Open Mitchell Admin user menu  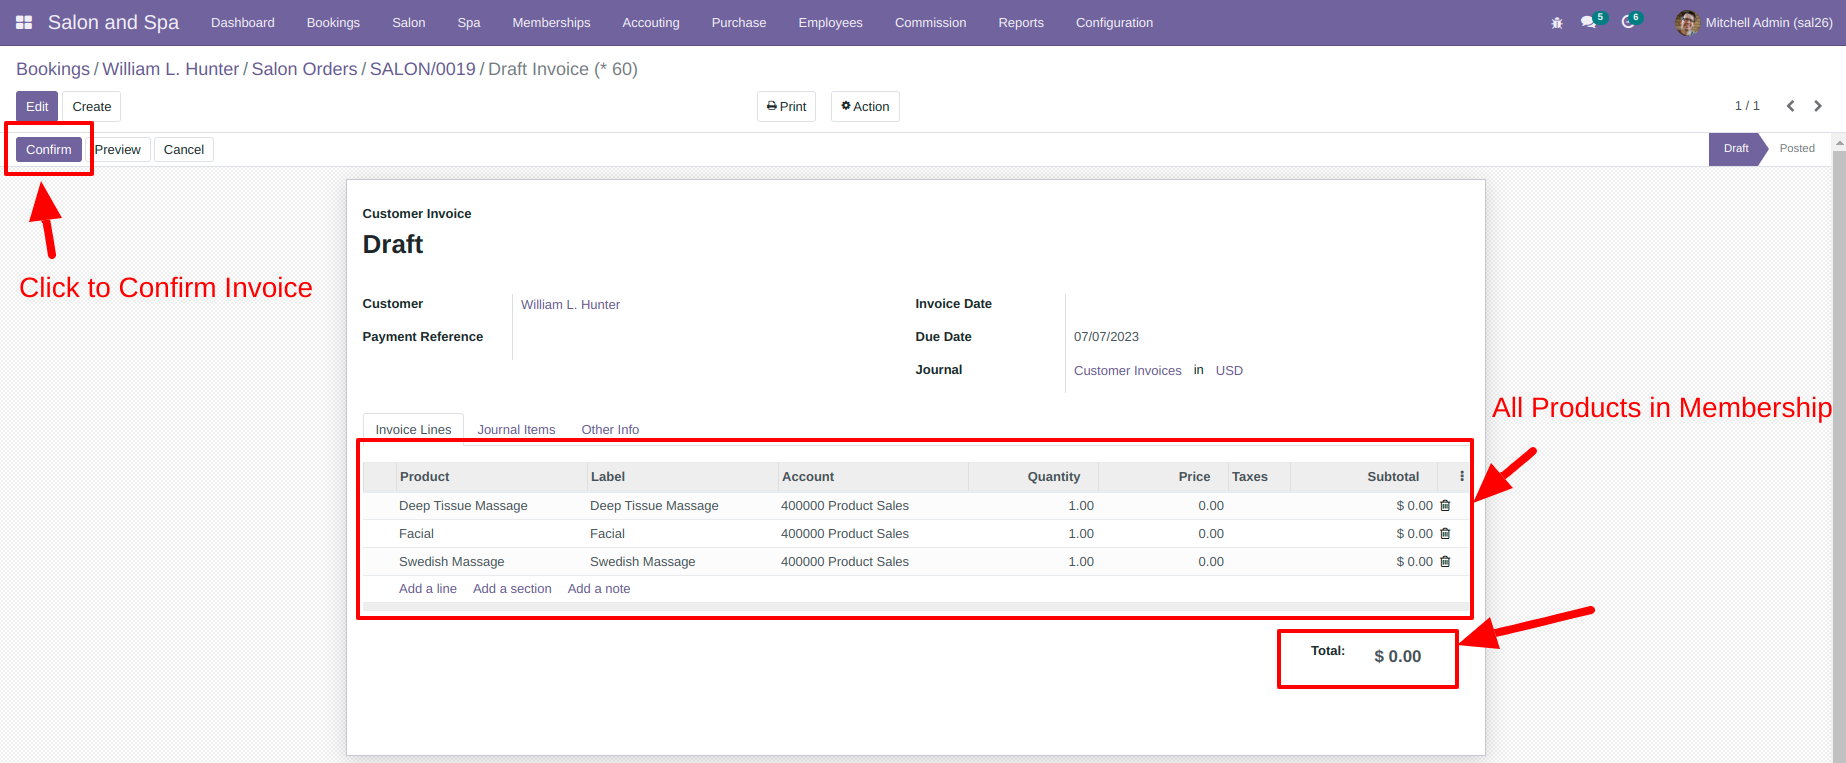[x=1754, y=22]
